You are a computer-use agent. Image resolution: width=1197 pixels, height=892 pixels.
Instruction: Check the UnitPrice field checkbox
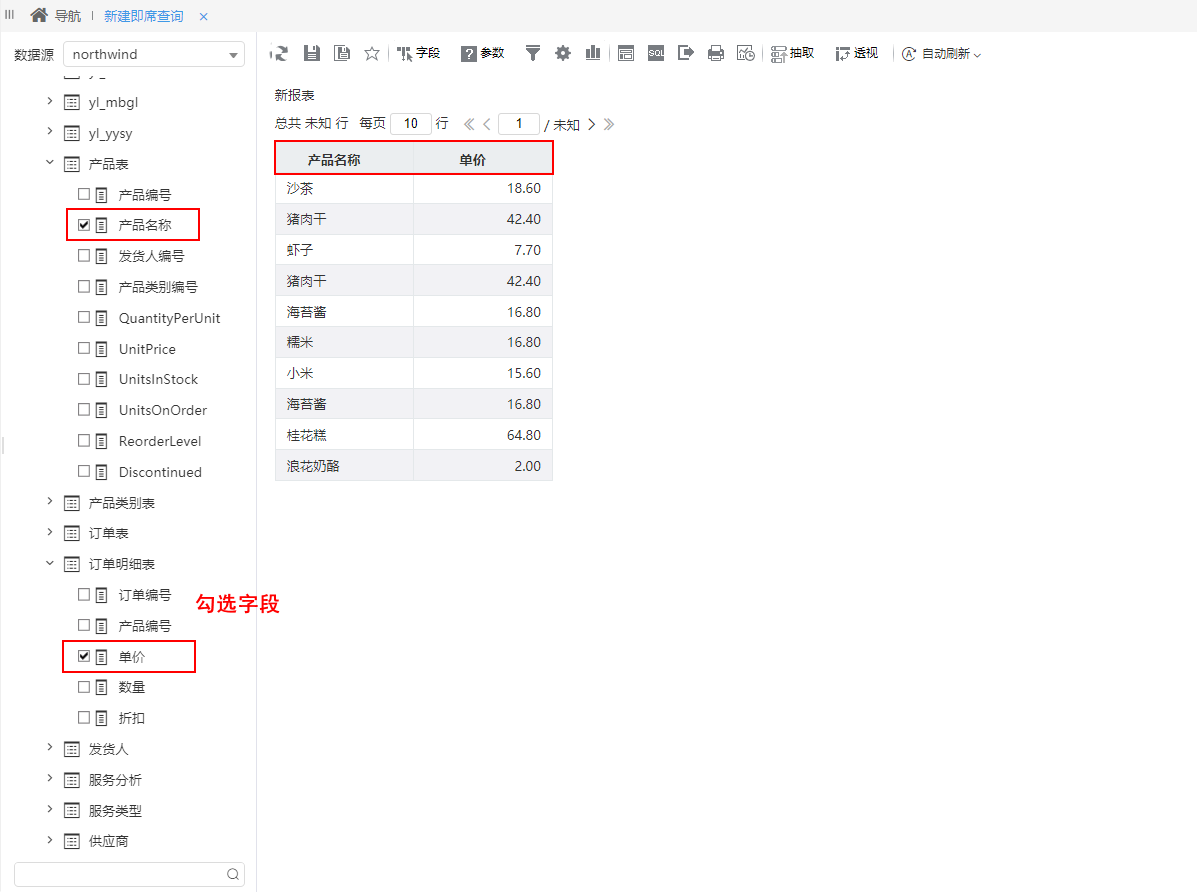84,347
